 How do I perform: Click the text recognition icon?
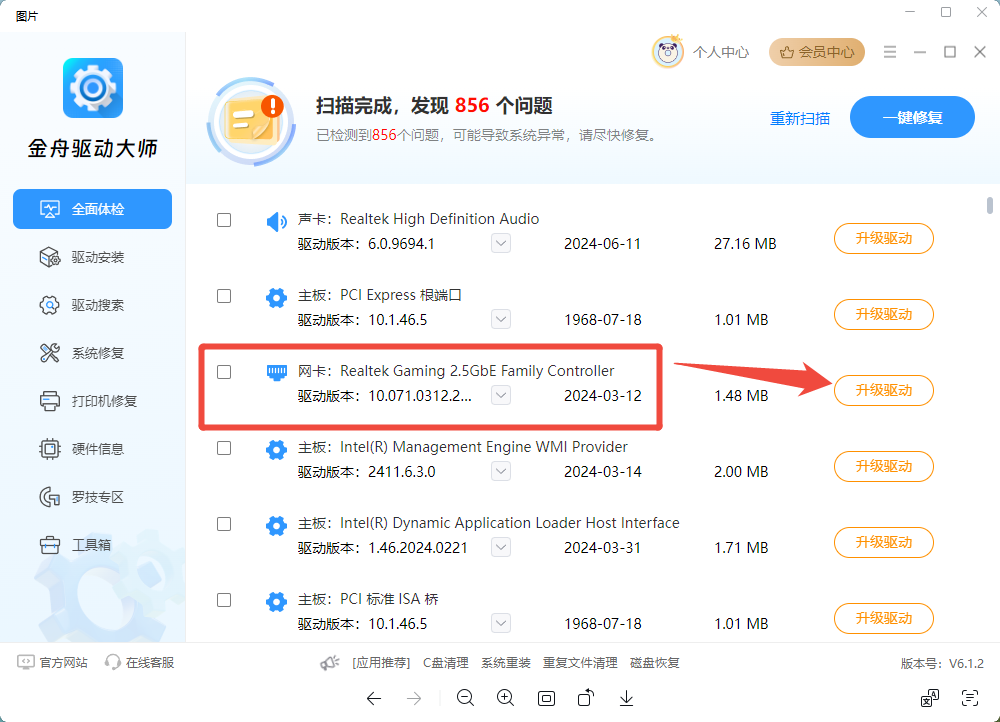(x=969, y=698)
